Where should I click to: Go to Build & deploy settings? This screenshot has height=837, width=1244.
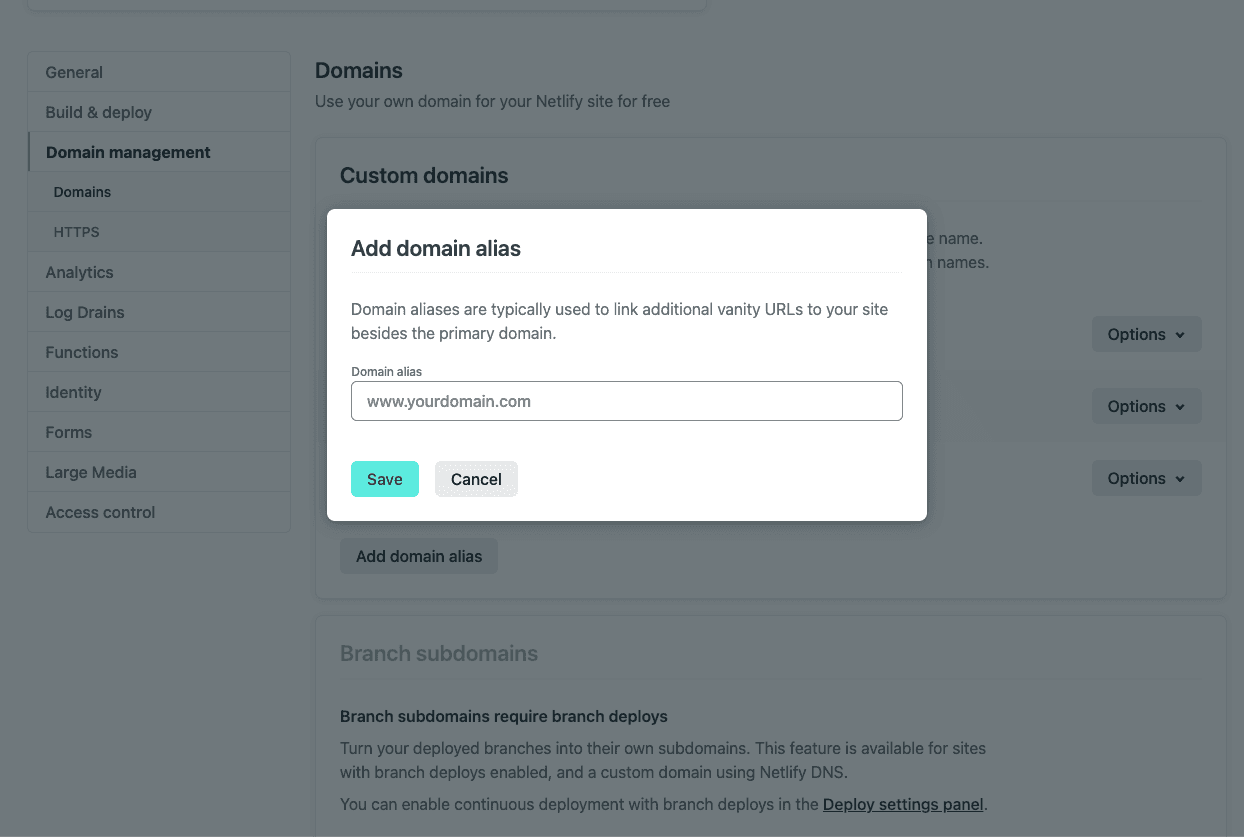click(x=99, y=112)
